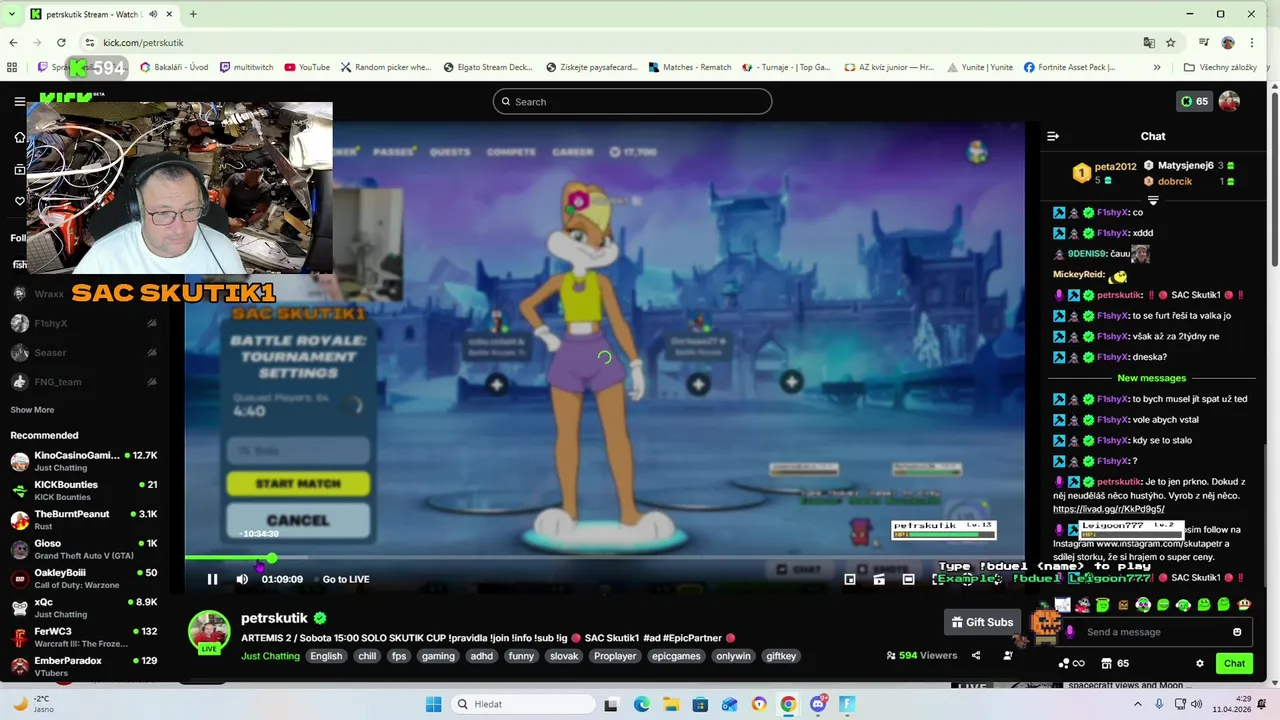Expand Show More followed channels
1280x720 pixels.
coord(32,410)
